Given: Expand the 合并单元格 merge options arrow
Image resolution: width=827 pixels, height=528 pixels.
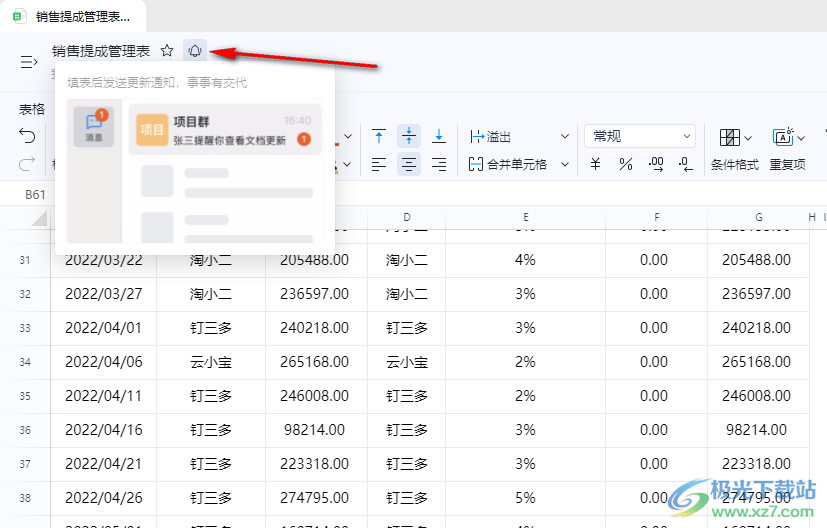Looking at the screenshot, I should [x=565, y=164].
